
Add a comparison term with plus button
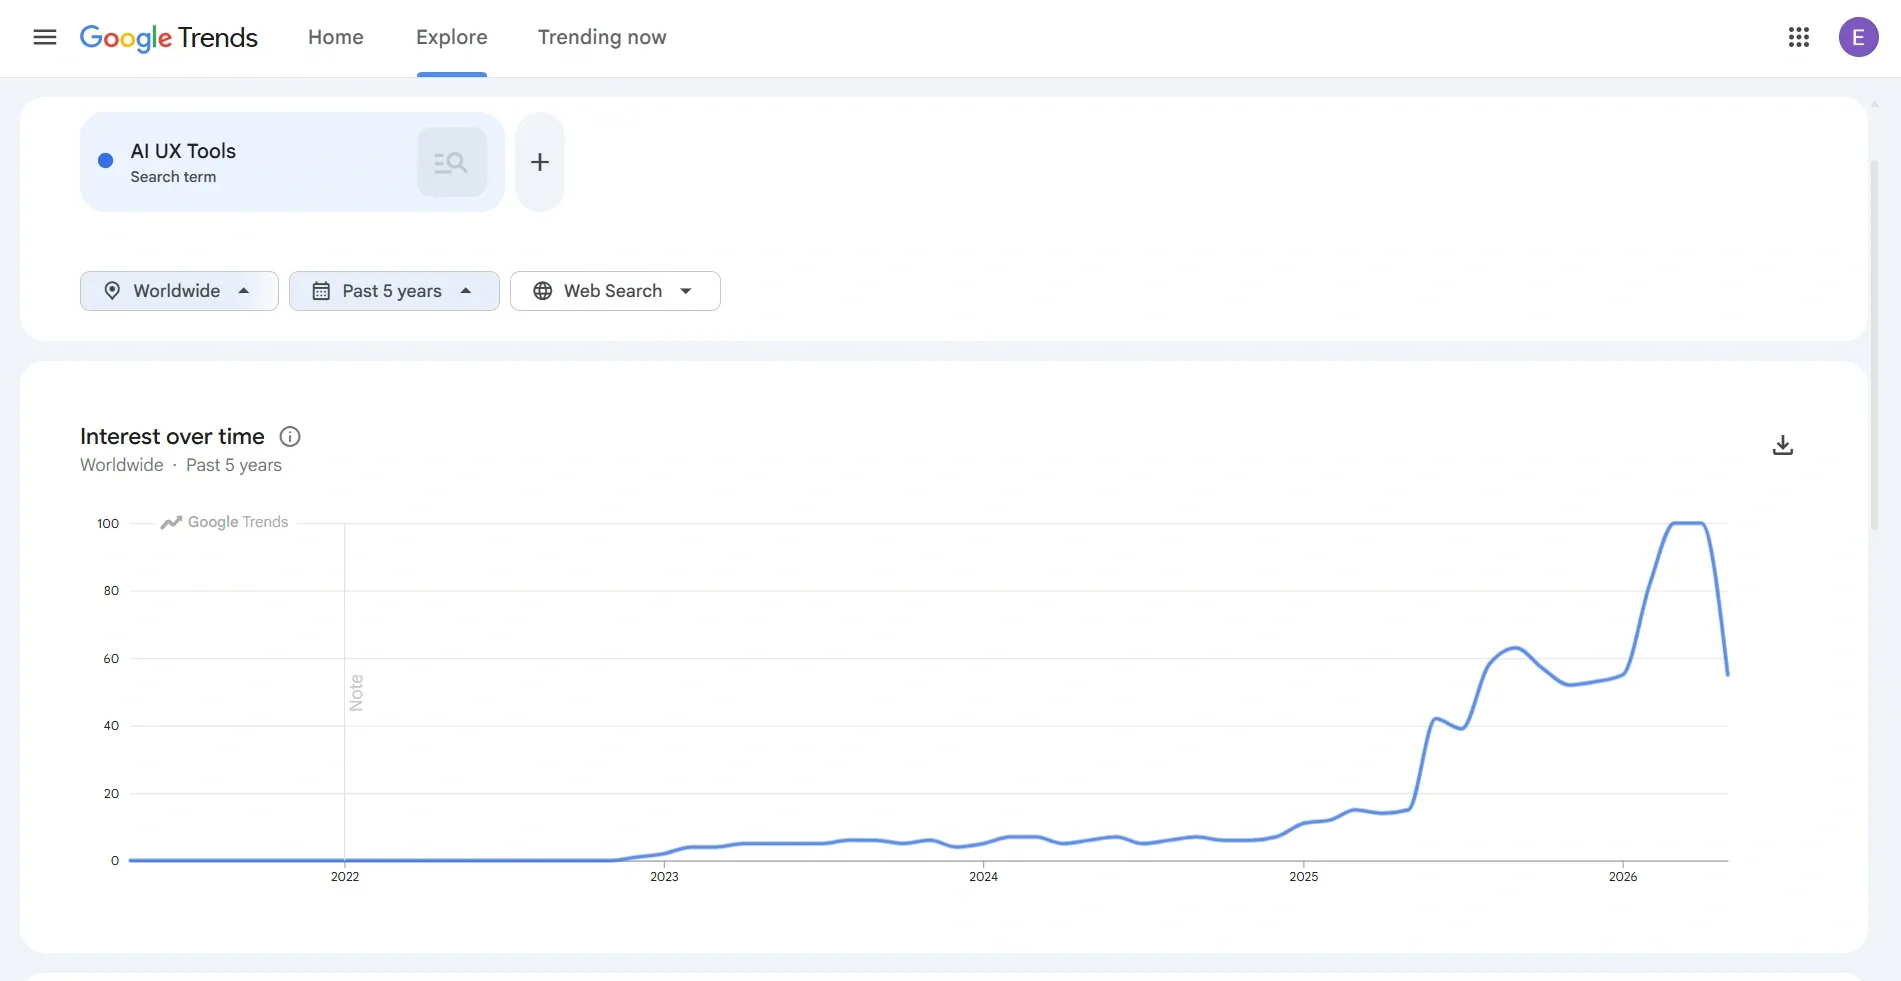click(540, 162)
